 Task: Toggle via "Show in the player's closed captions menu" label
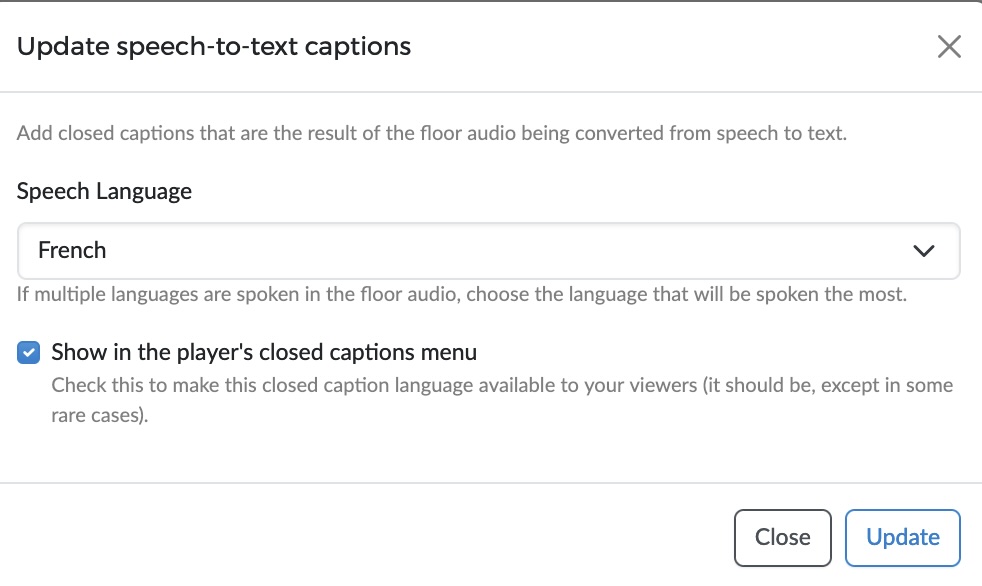(264, 352)
